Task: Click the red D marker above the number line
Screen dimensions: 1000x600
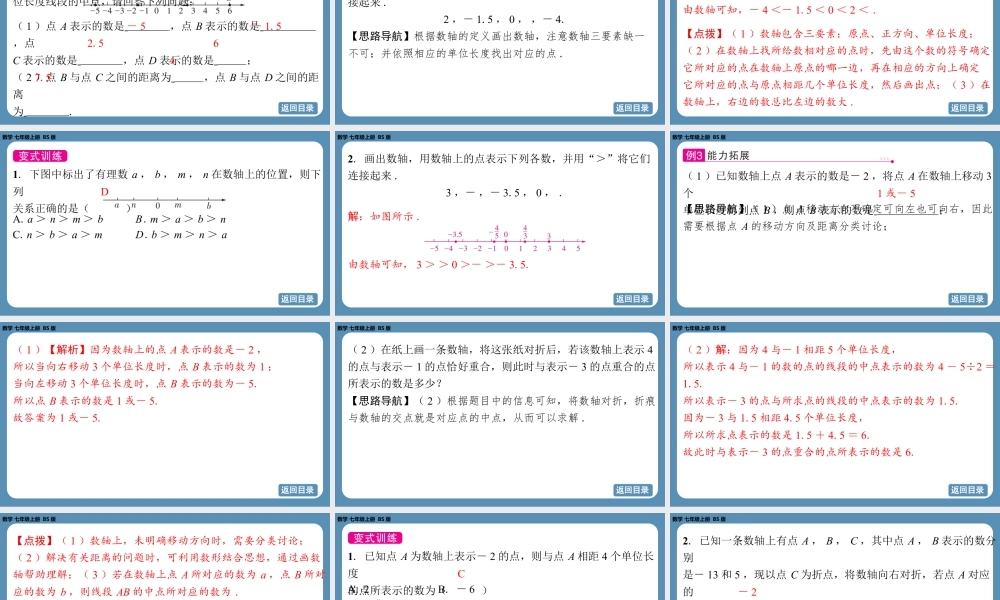Action: 104,191
